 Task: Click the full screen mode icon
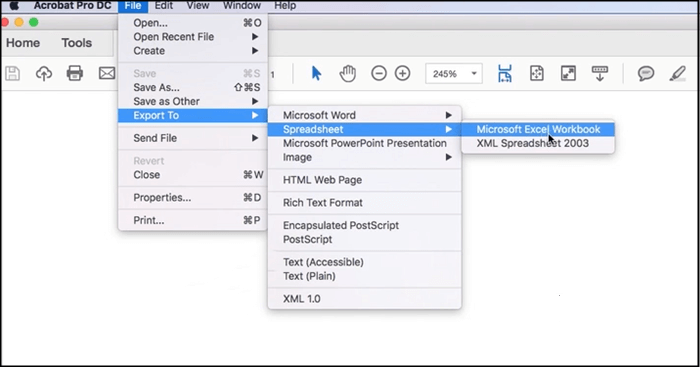(568, 73)
